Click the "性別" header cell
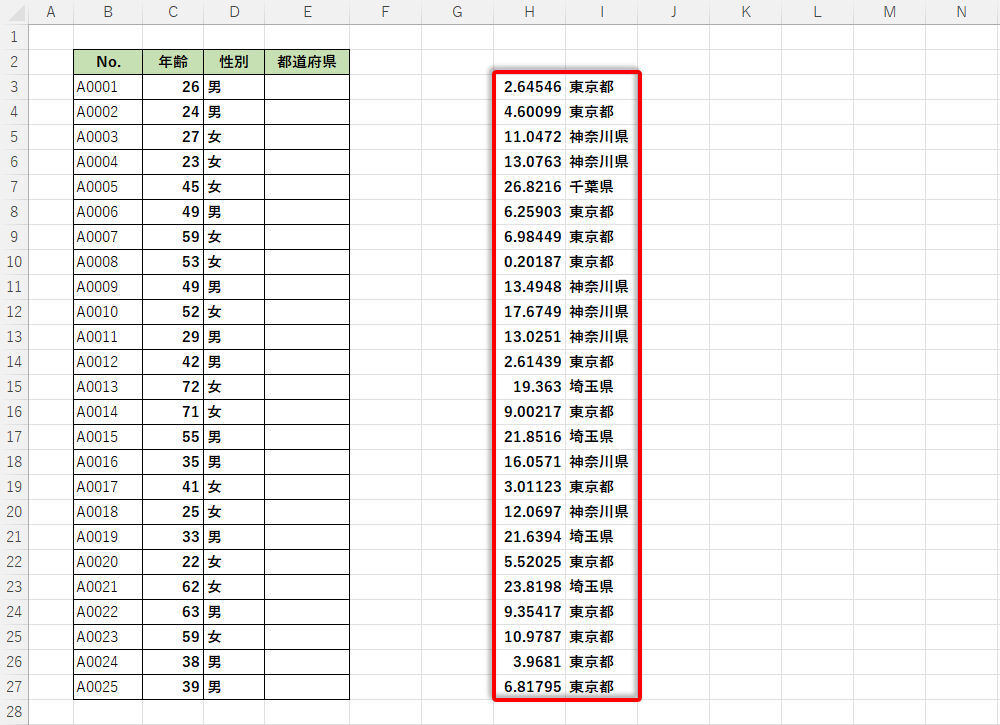Viewport: 1000px width, 725px height. pyautogui.click(x=233, y=62)
